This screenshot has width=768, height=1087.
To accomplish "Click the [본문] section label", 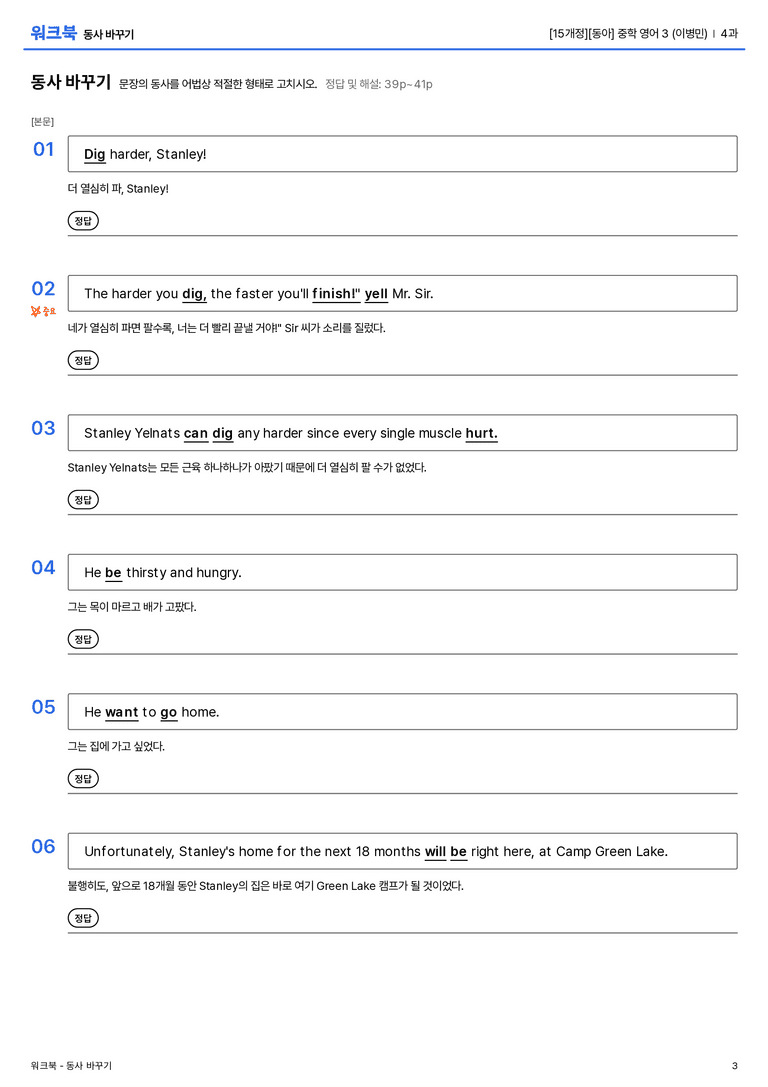I will point(42,122).
